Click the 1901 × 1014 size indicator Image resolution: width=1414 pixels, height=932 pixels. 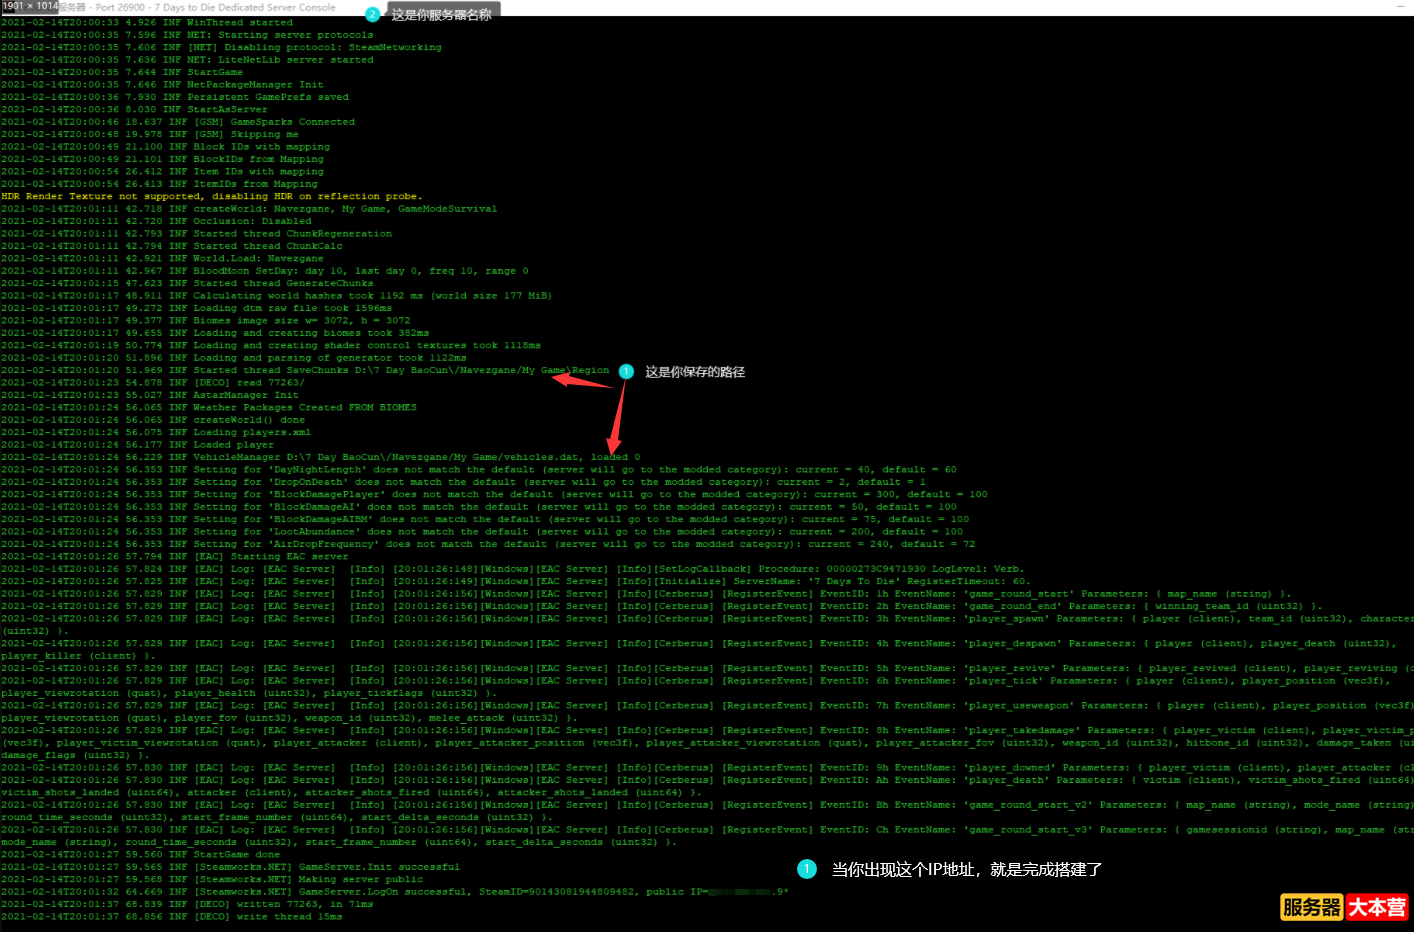tap(29, 6)
